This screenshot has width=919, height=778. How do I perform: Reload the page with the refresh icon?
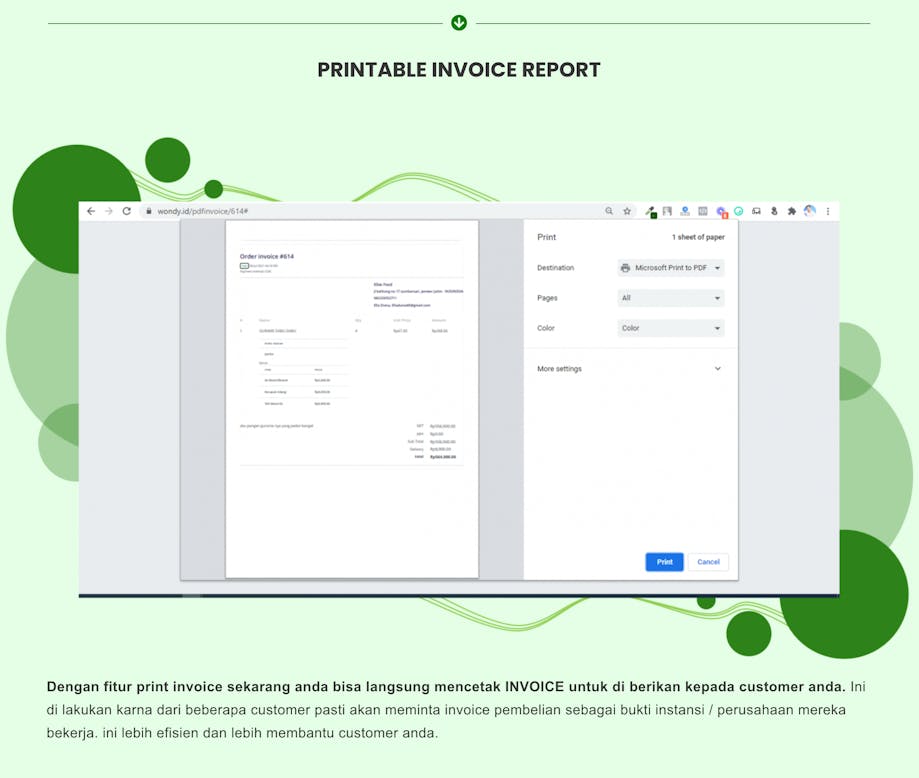(x=127, y=211)
